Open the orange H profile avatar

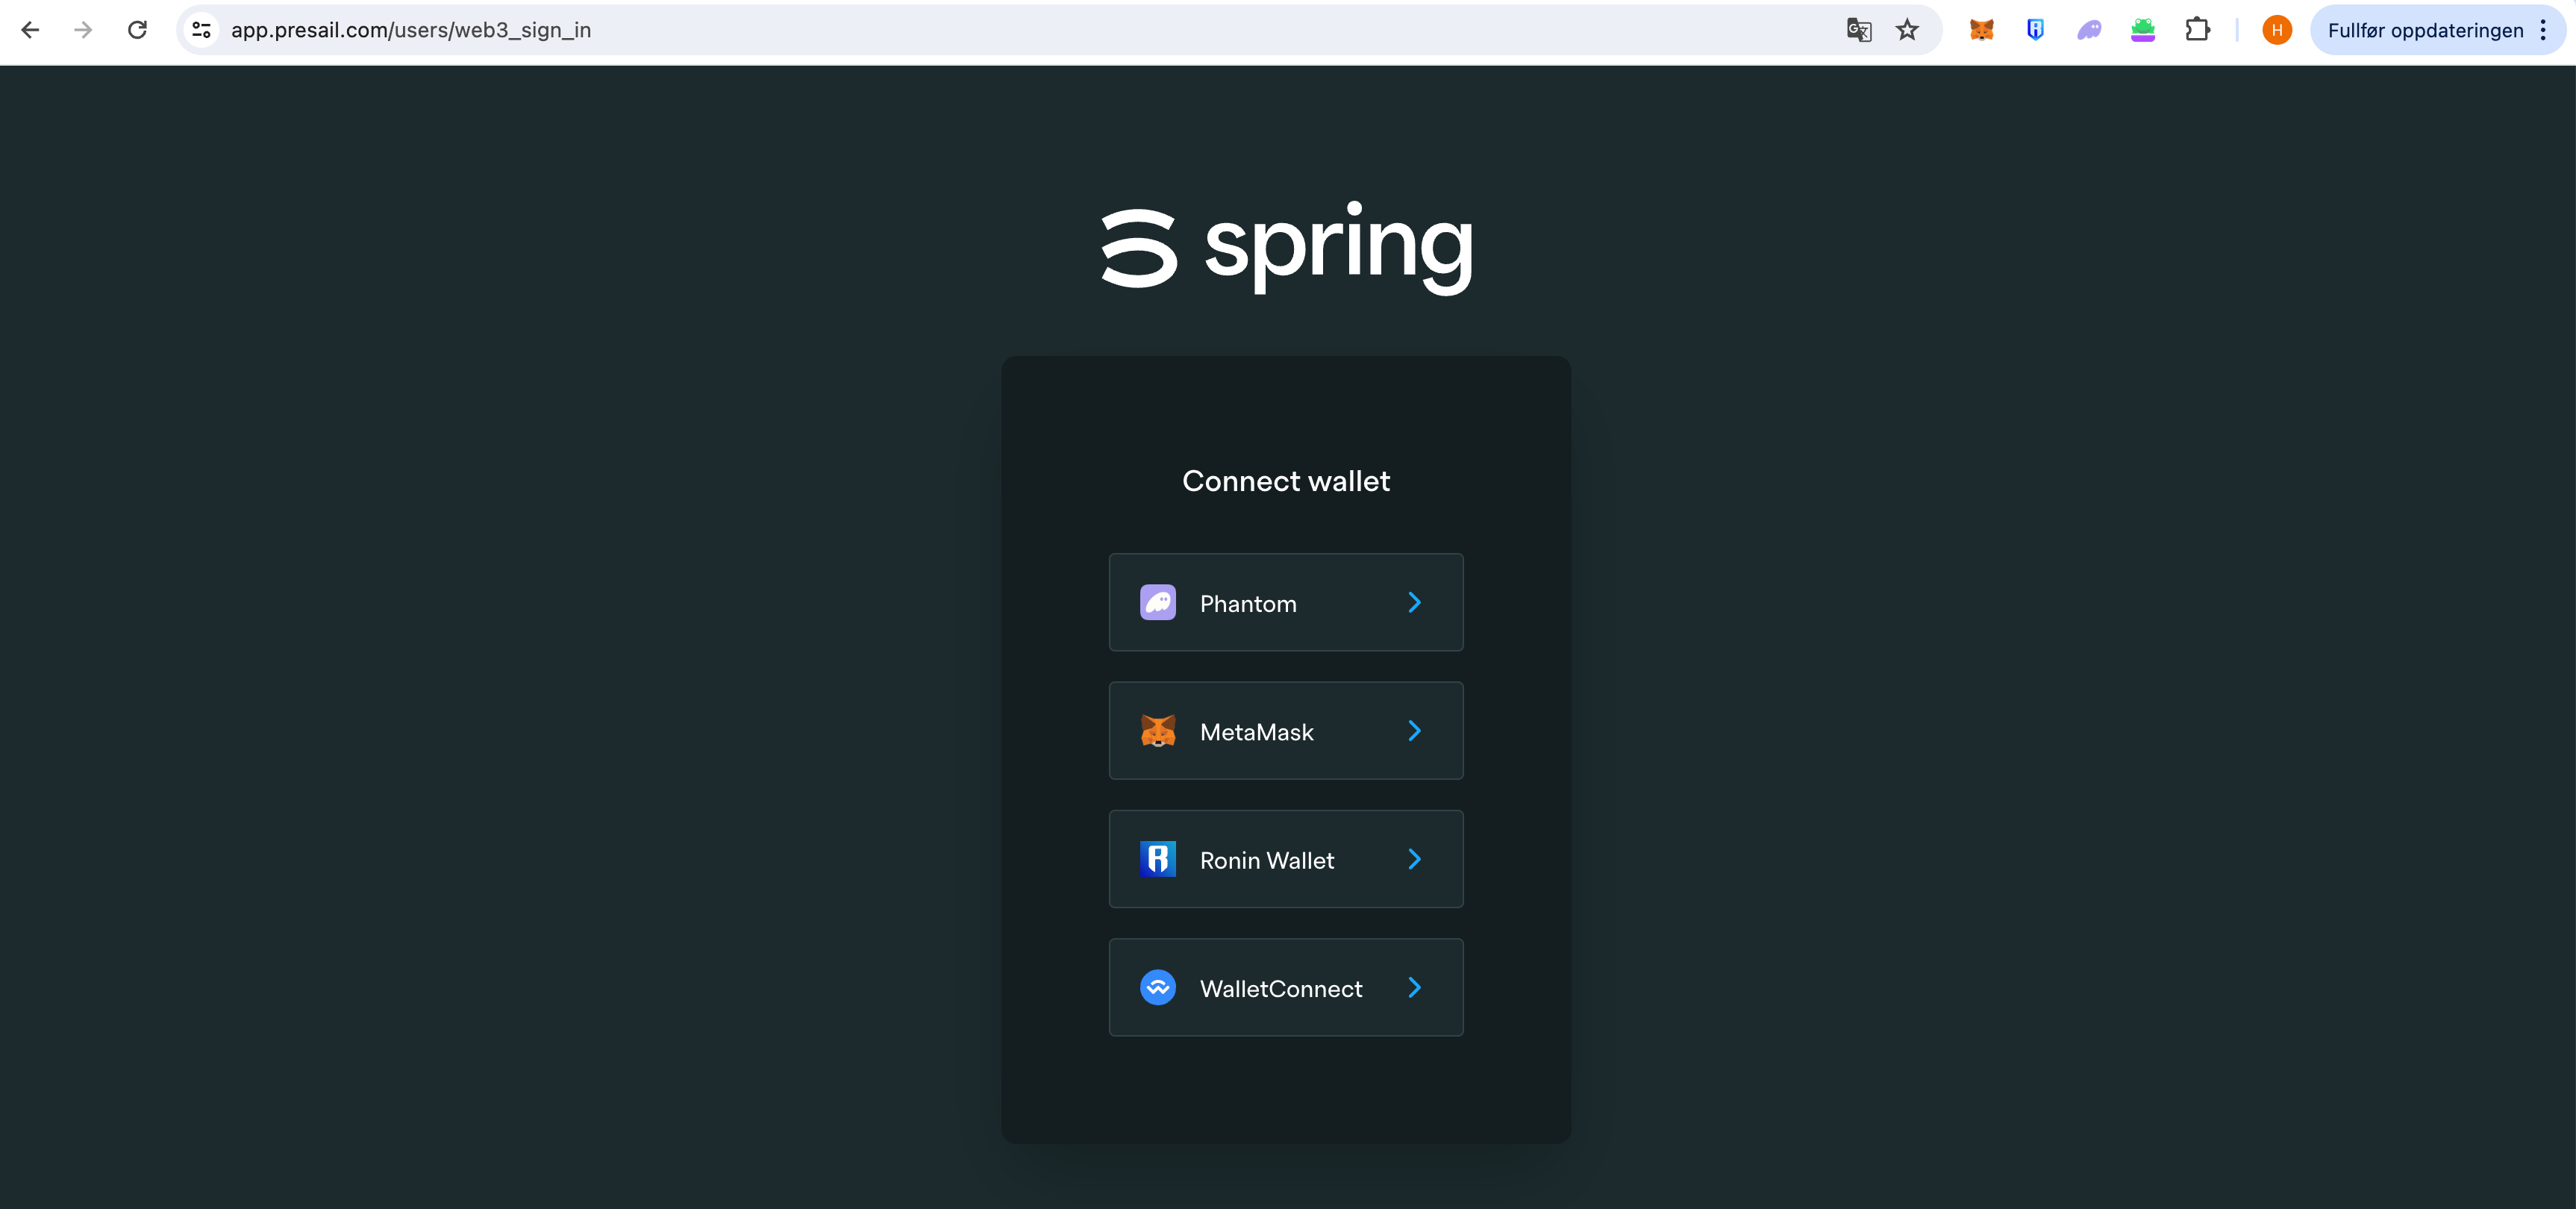click(x=2277, y=30)
